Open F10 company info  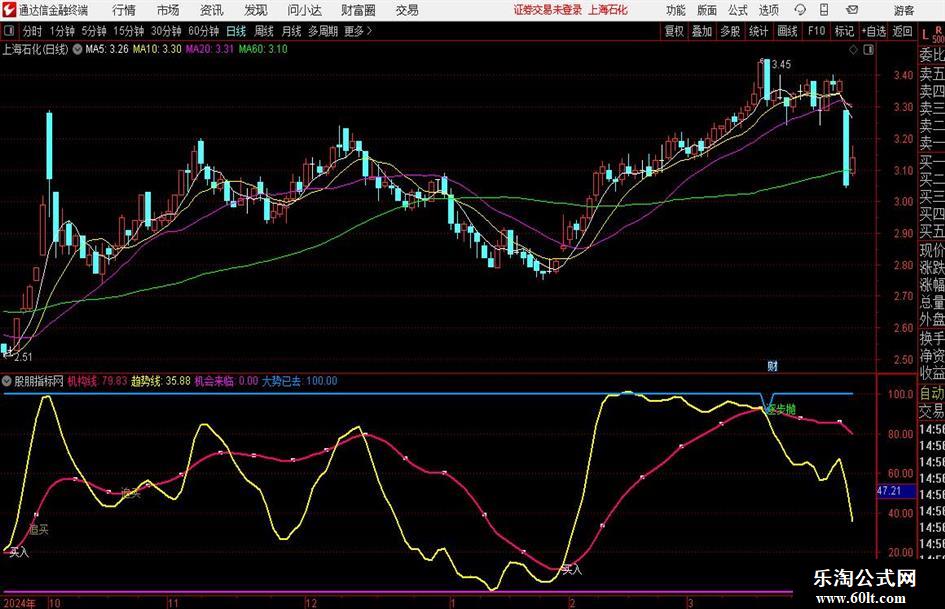click(816, 31)
